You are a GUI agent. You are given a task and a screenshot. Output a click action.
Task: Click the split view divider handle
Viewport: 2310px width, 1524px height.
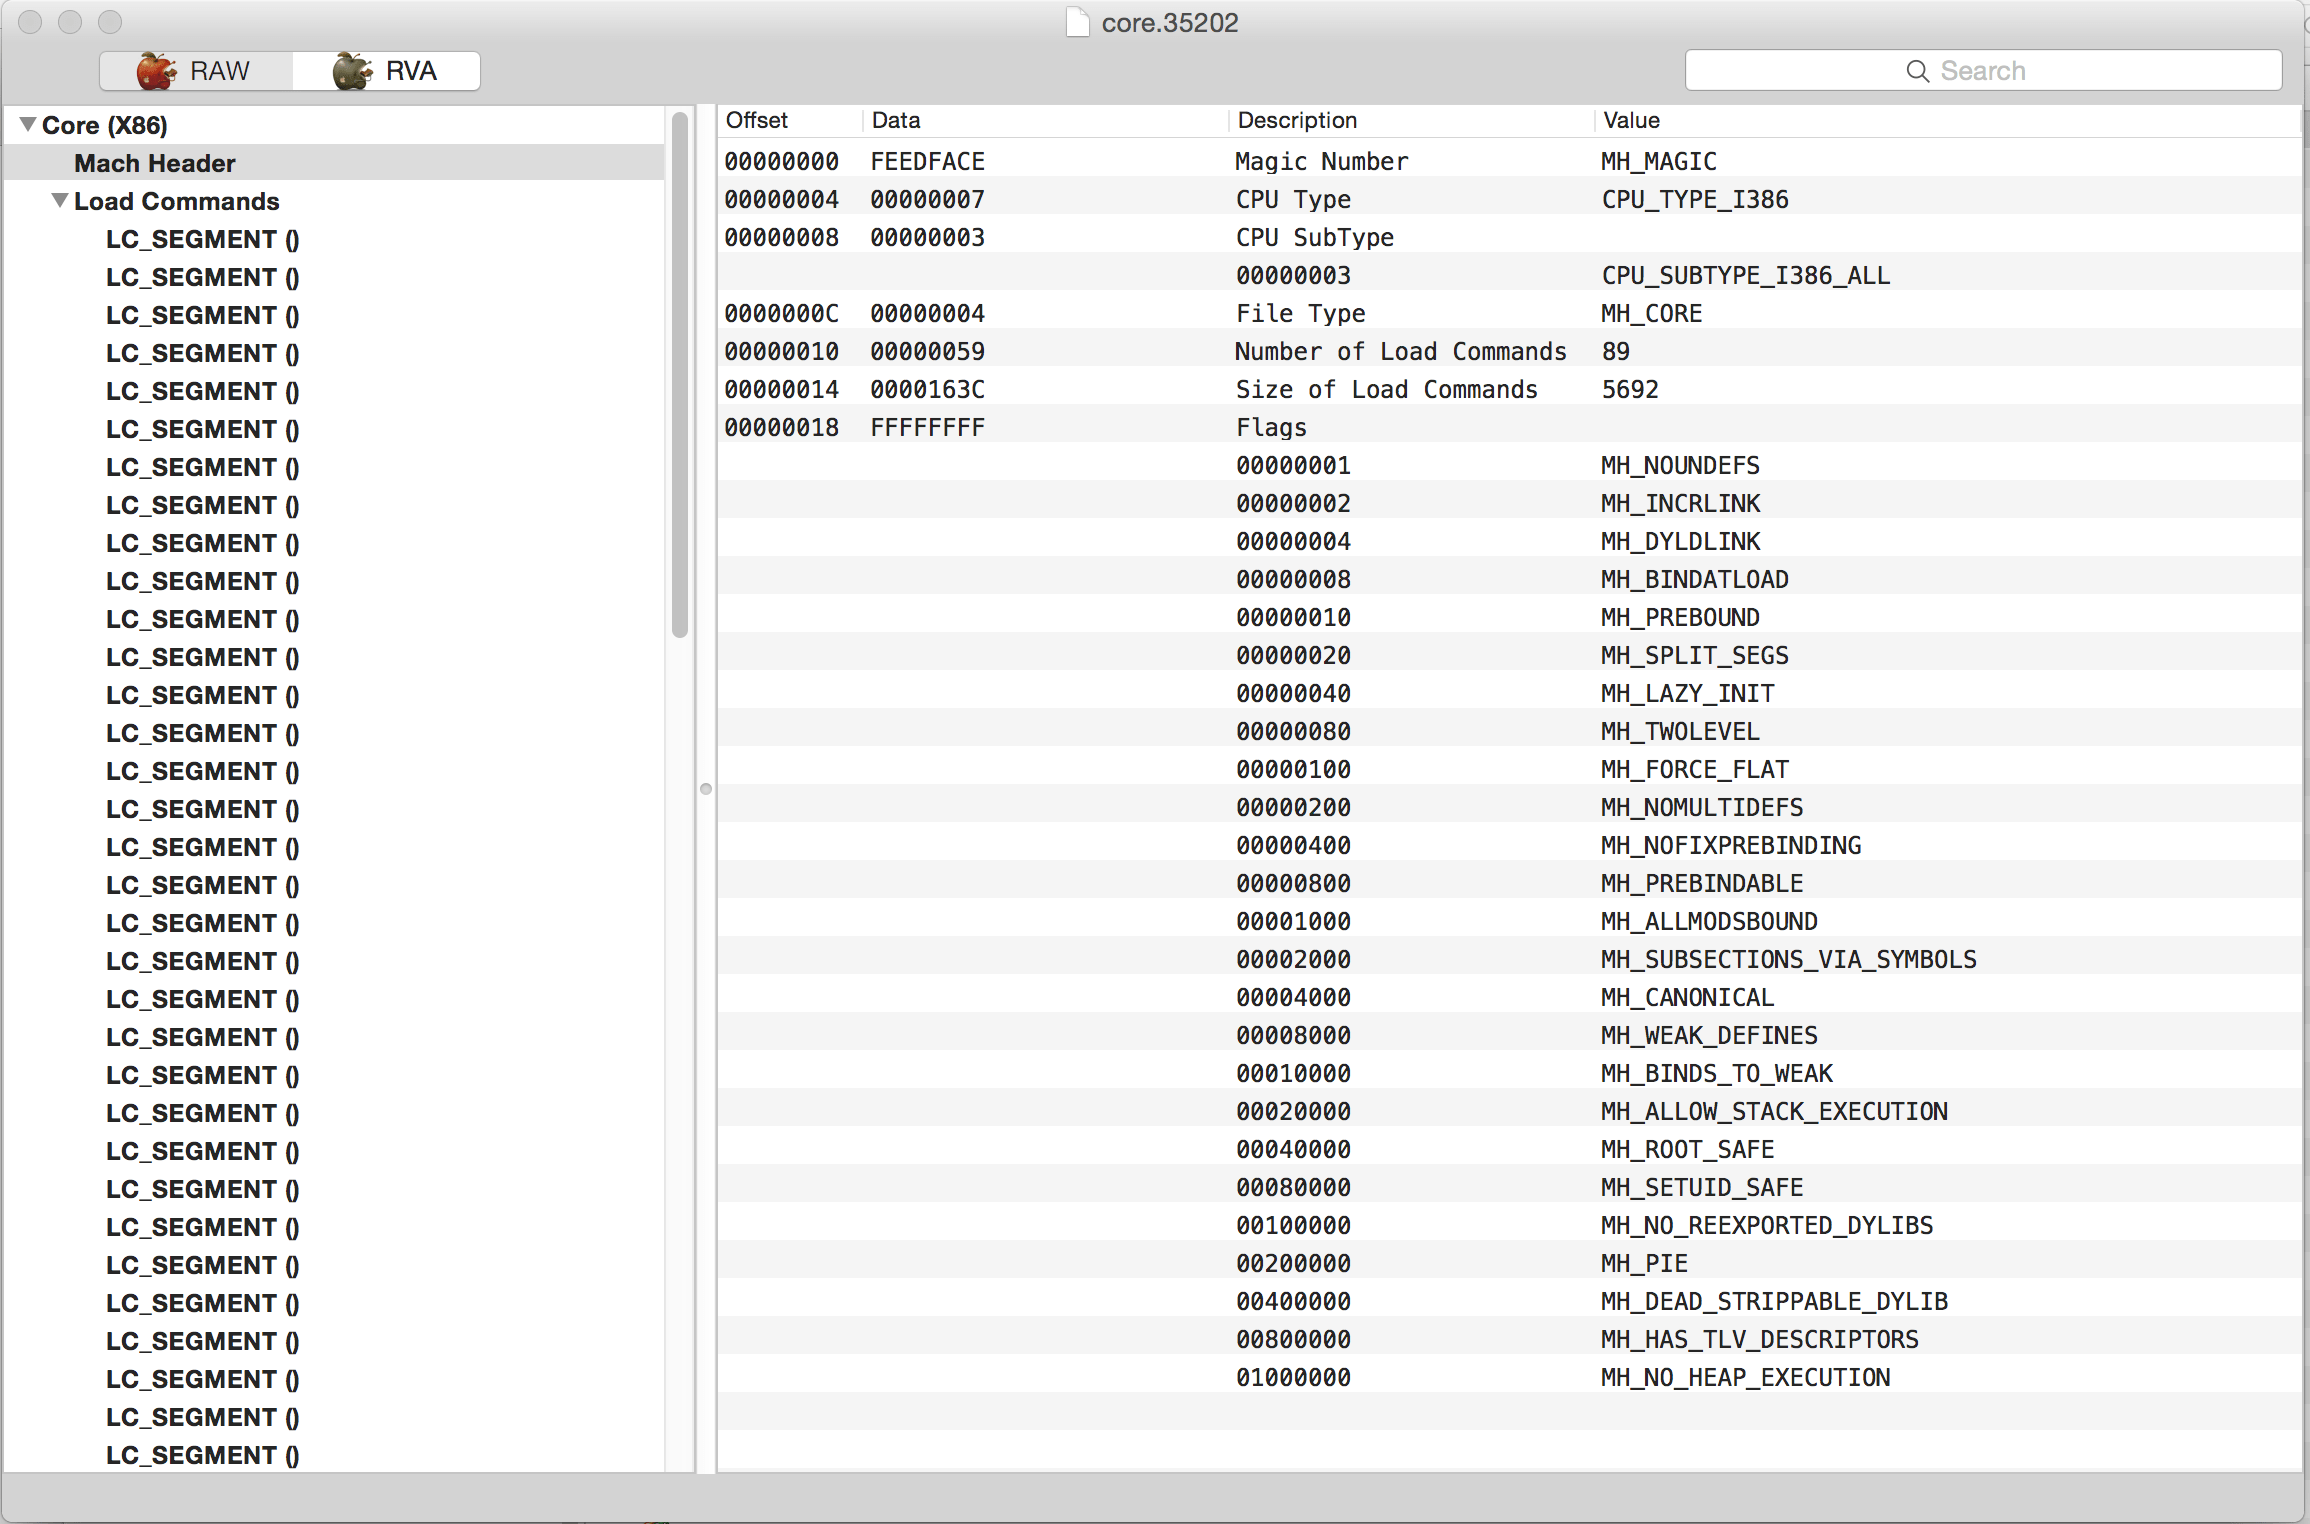coord(706,788)
